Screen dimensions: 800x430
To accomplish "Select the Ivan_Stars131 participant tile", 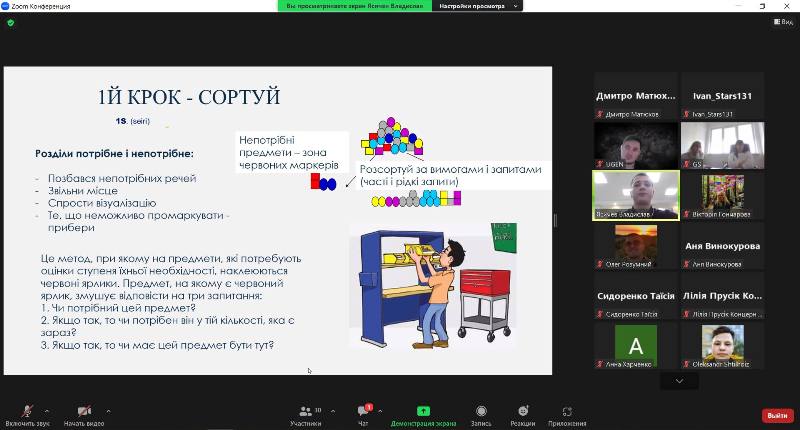I will (722, 95).
